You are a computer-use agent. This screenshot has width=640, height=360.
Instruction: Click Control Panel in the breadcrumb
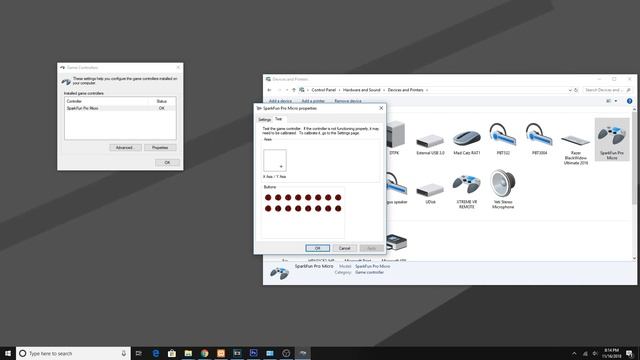[323, 90]
